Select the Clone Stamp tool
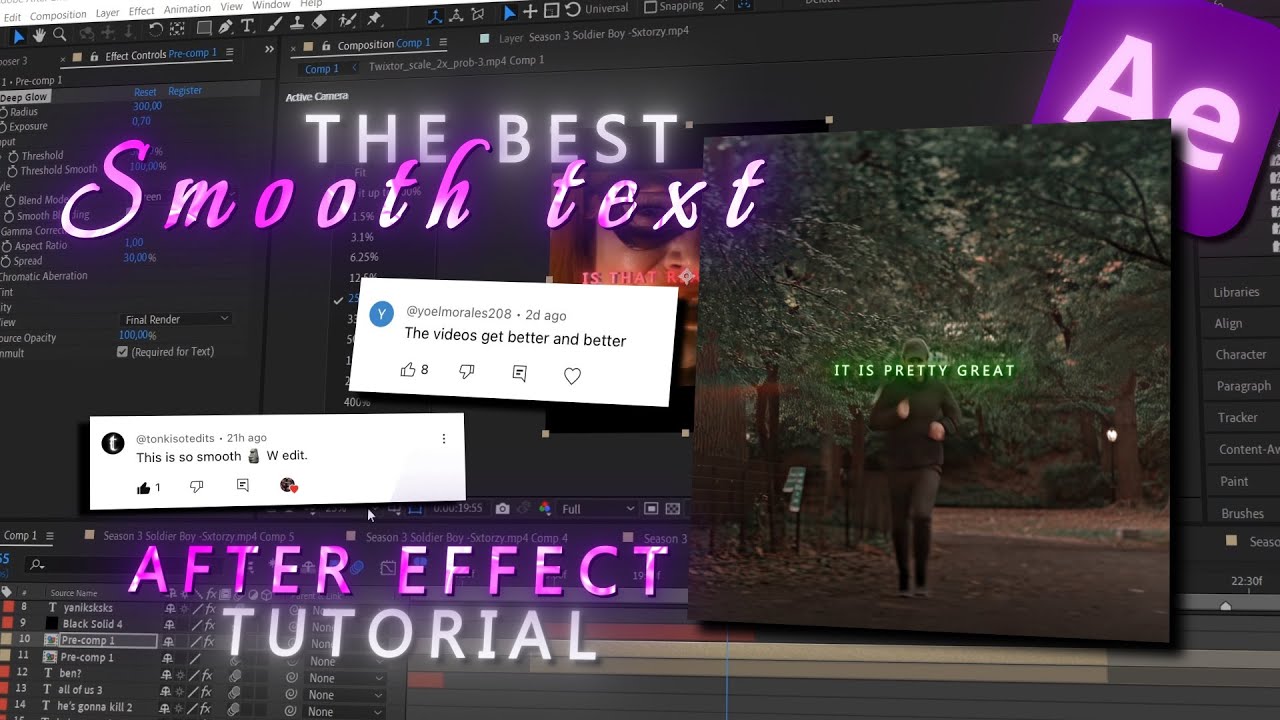The width and height of the screenshot is (1280, 720). [x=297, y=22]
